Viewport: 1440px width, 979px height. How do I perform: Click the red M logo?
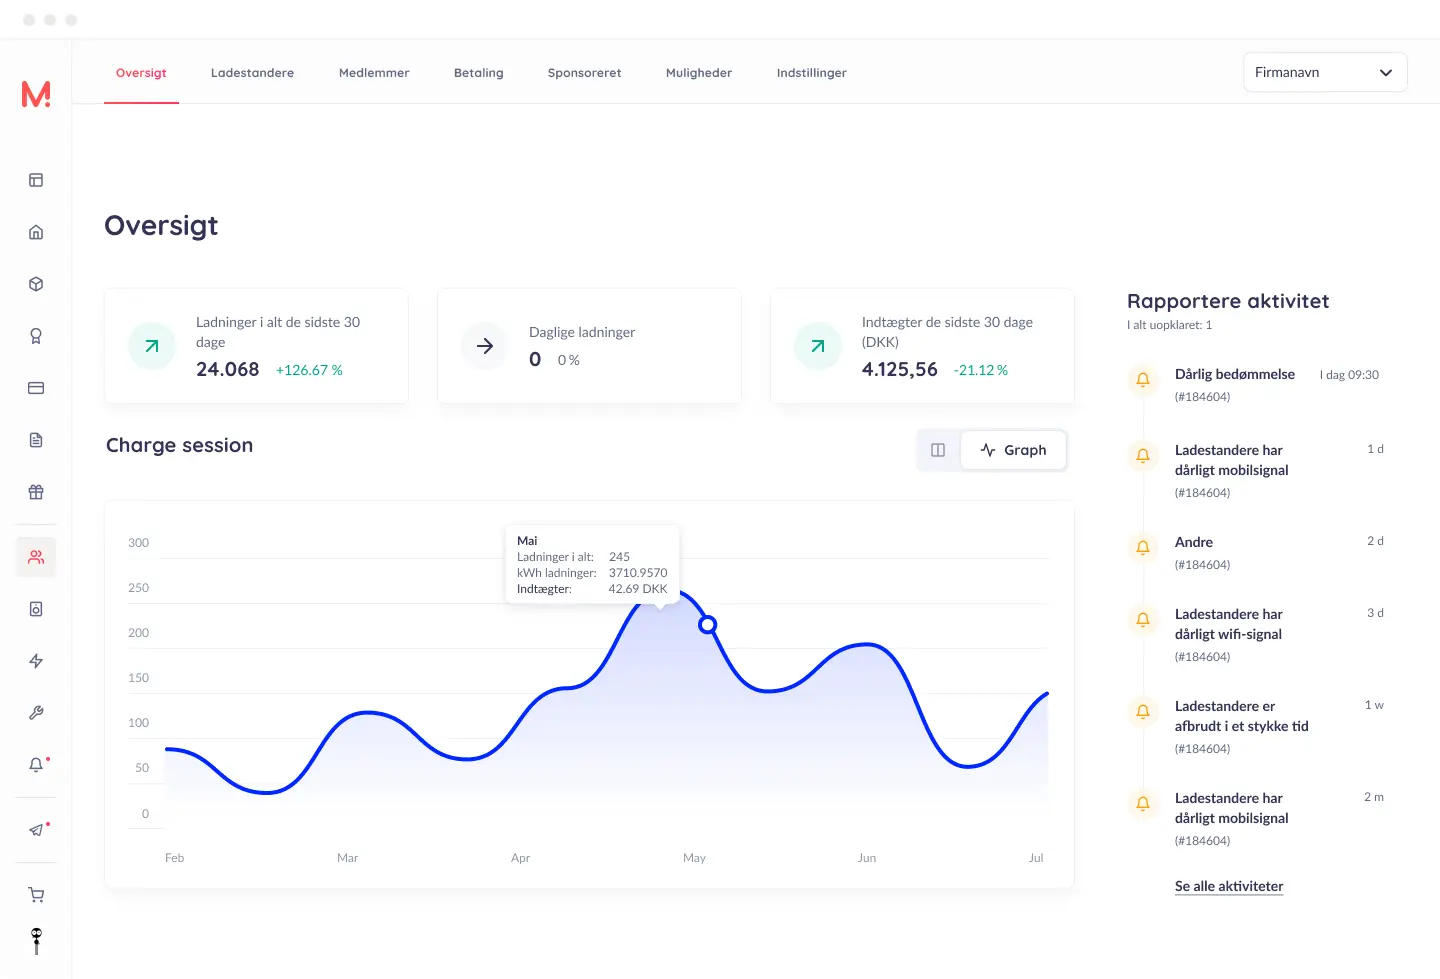36,94
